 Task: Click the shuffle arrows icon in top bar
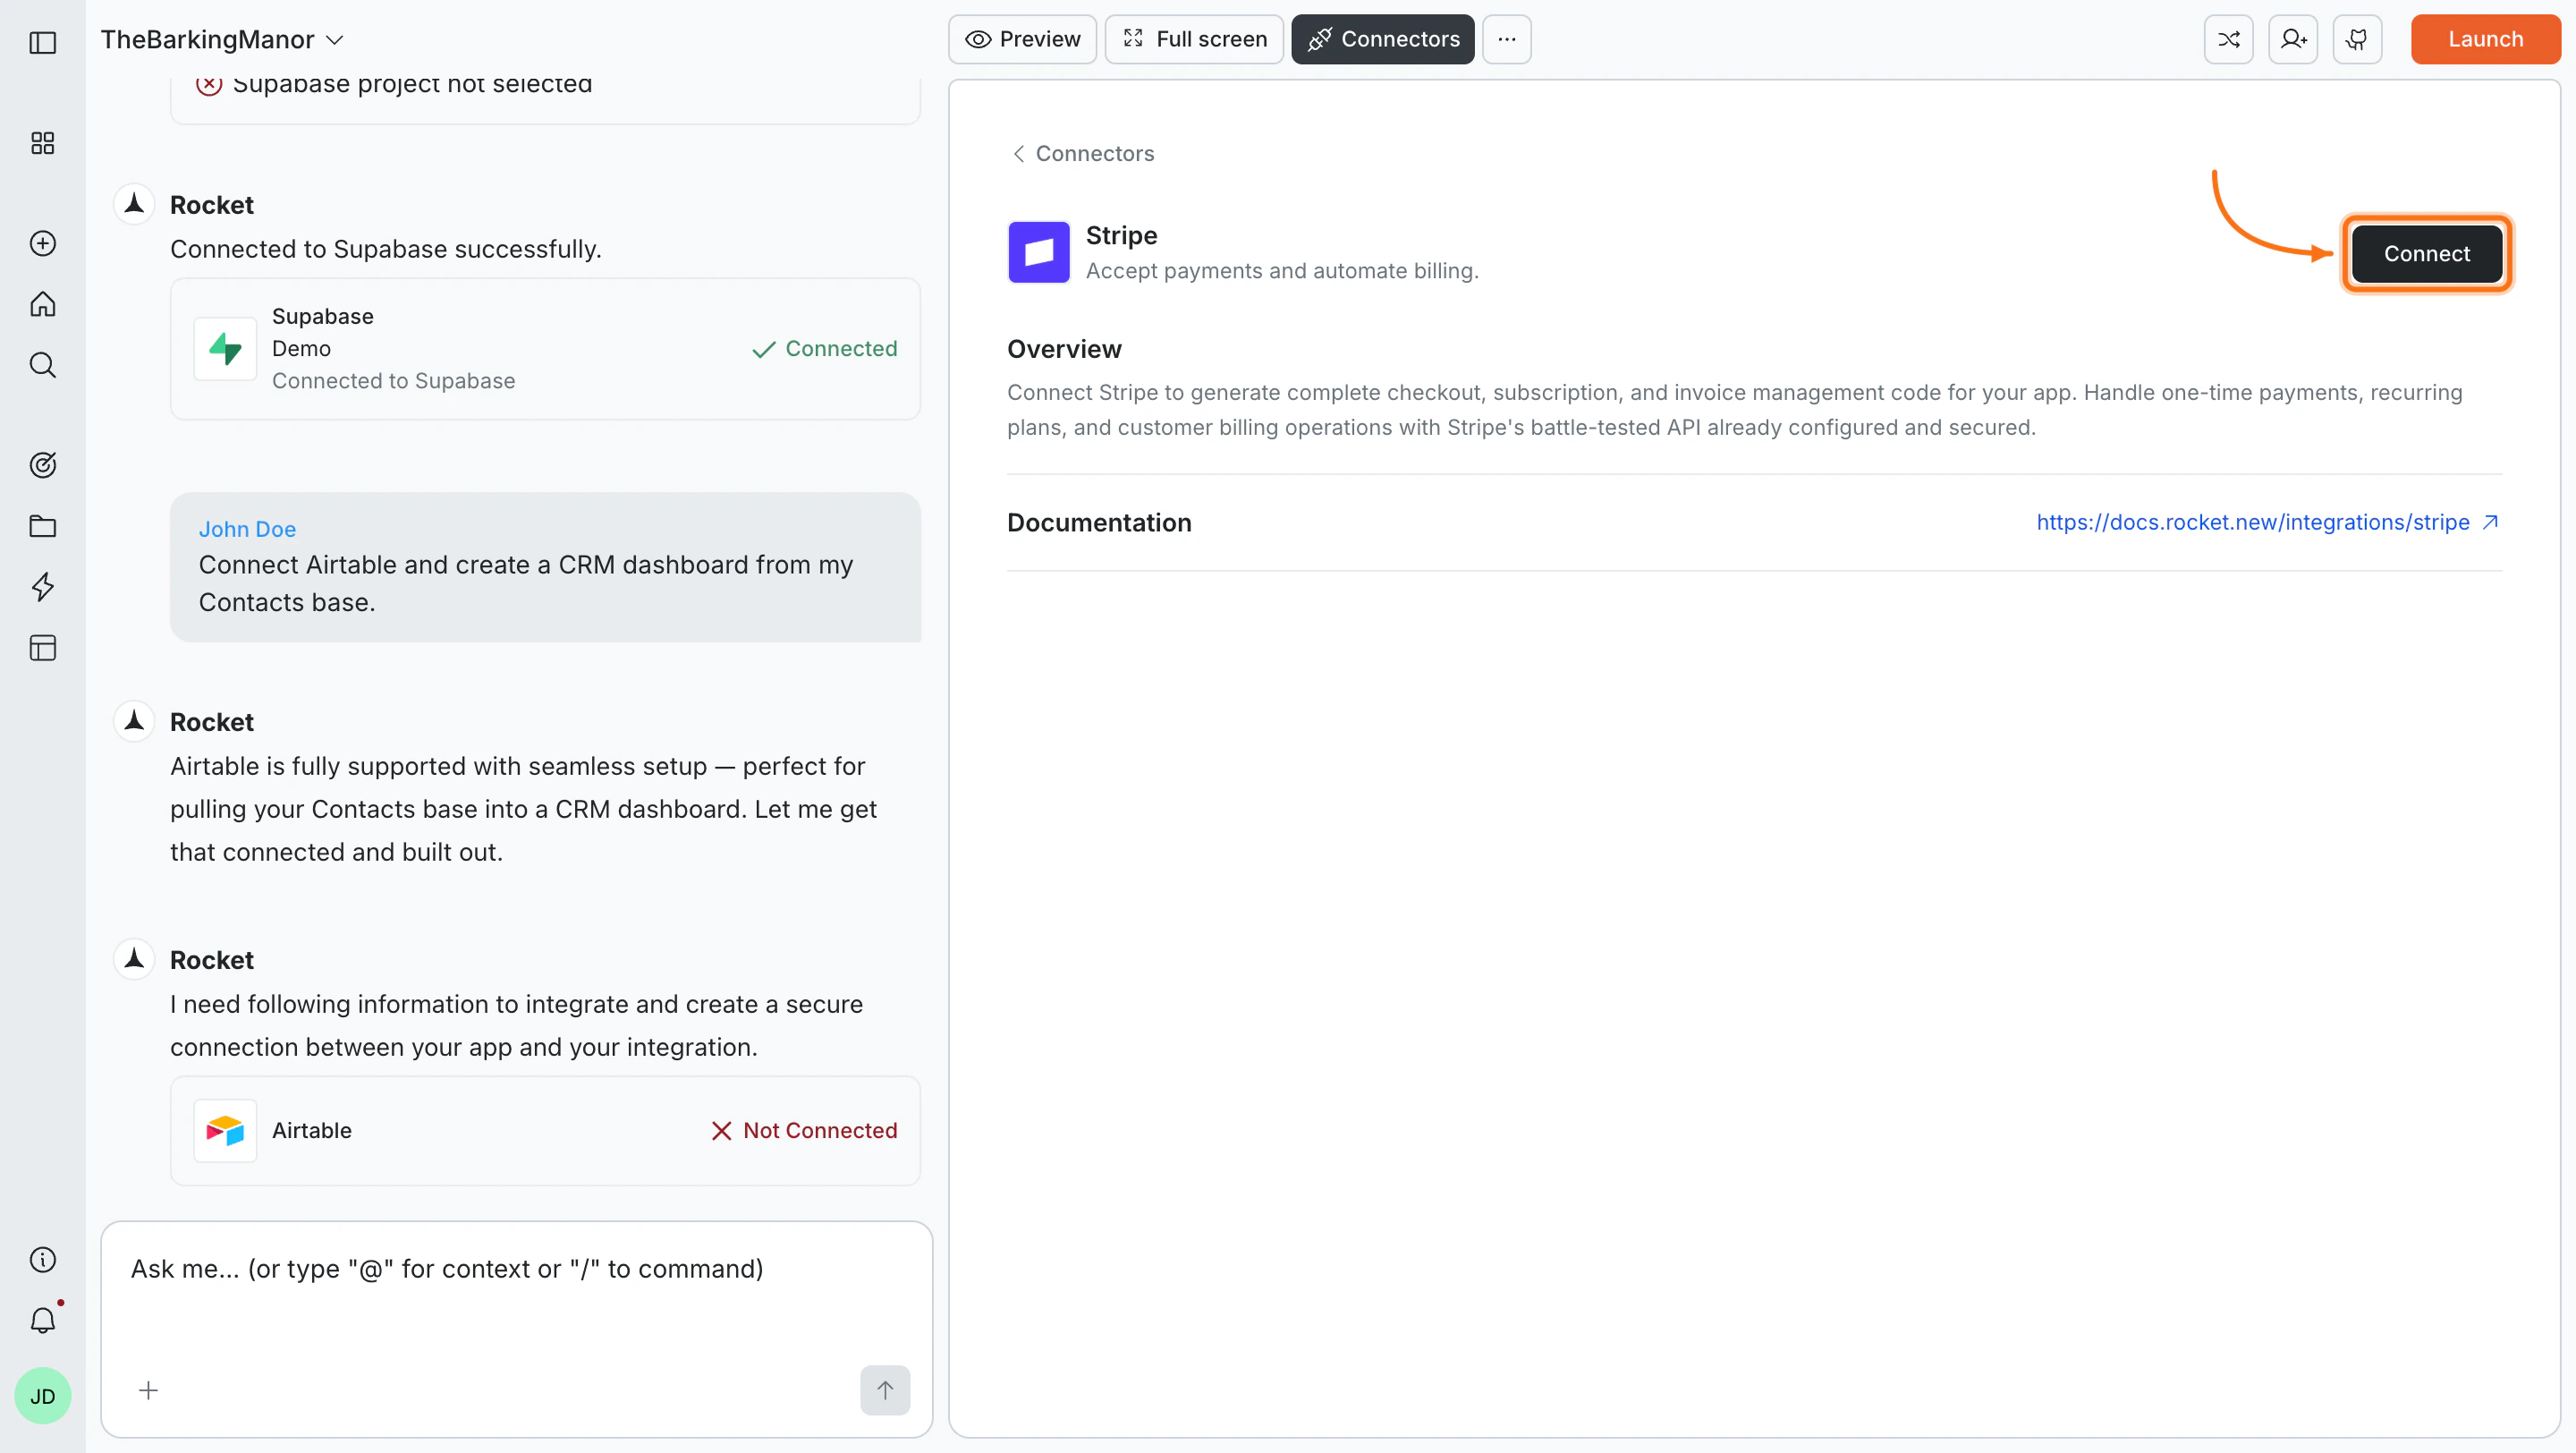coord(2228,39)
